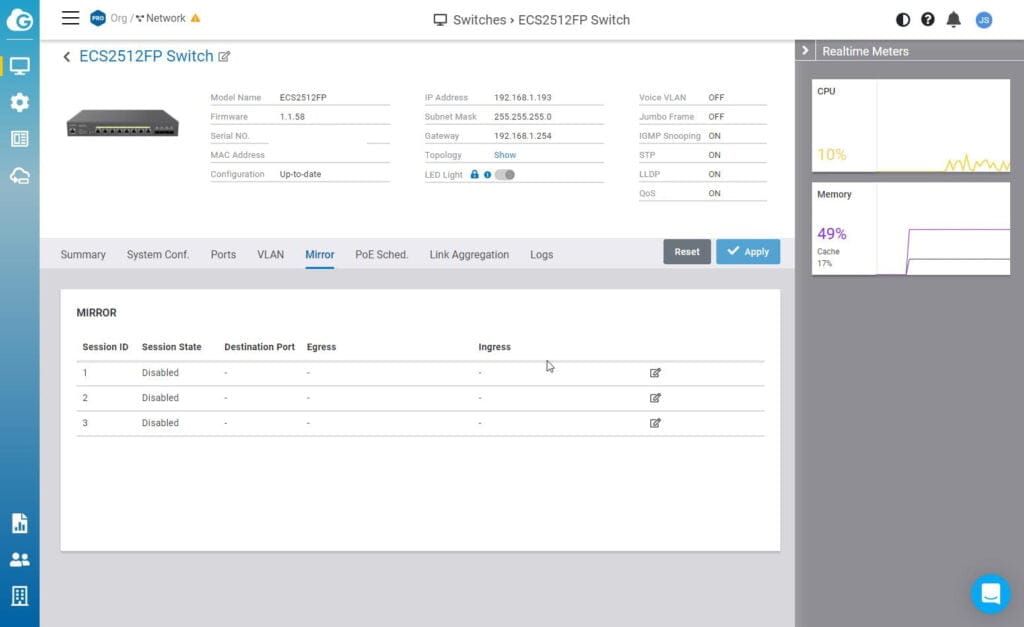
Task: Click the notifications bell icon
Action: pyautogui.click(x=954, y=19)
